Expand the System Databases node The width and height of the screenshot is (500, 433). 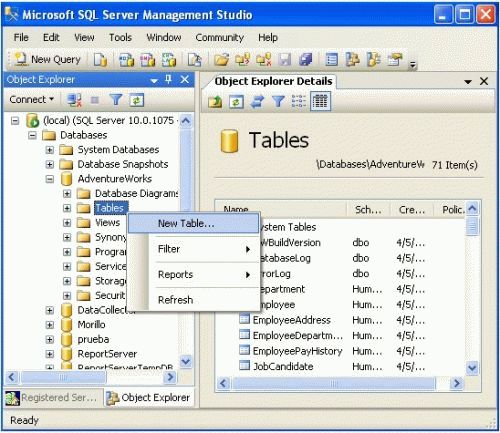pyautogui.click(x=49, y=150)
